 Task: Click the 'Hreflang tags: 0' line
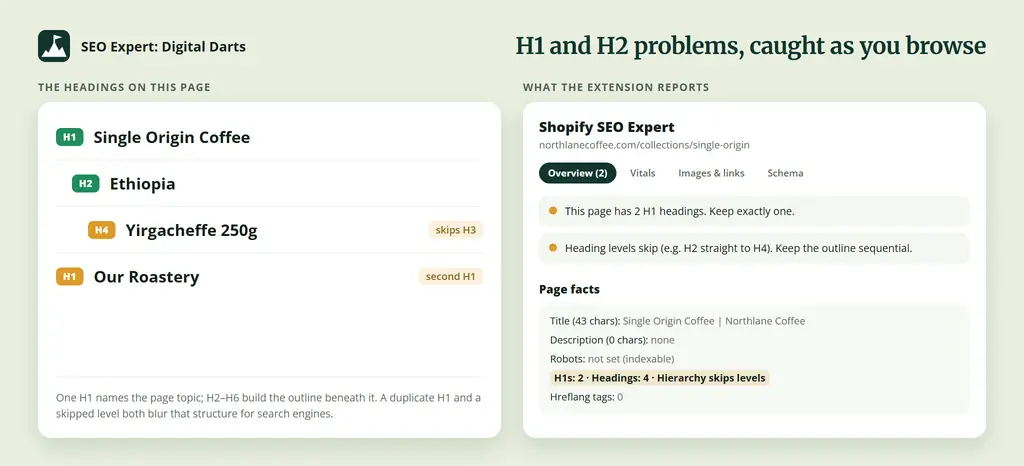(x=586, y=397)
